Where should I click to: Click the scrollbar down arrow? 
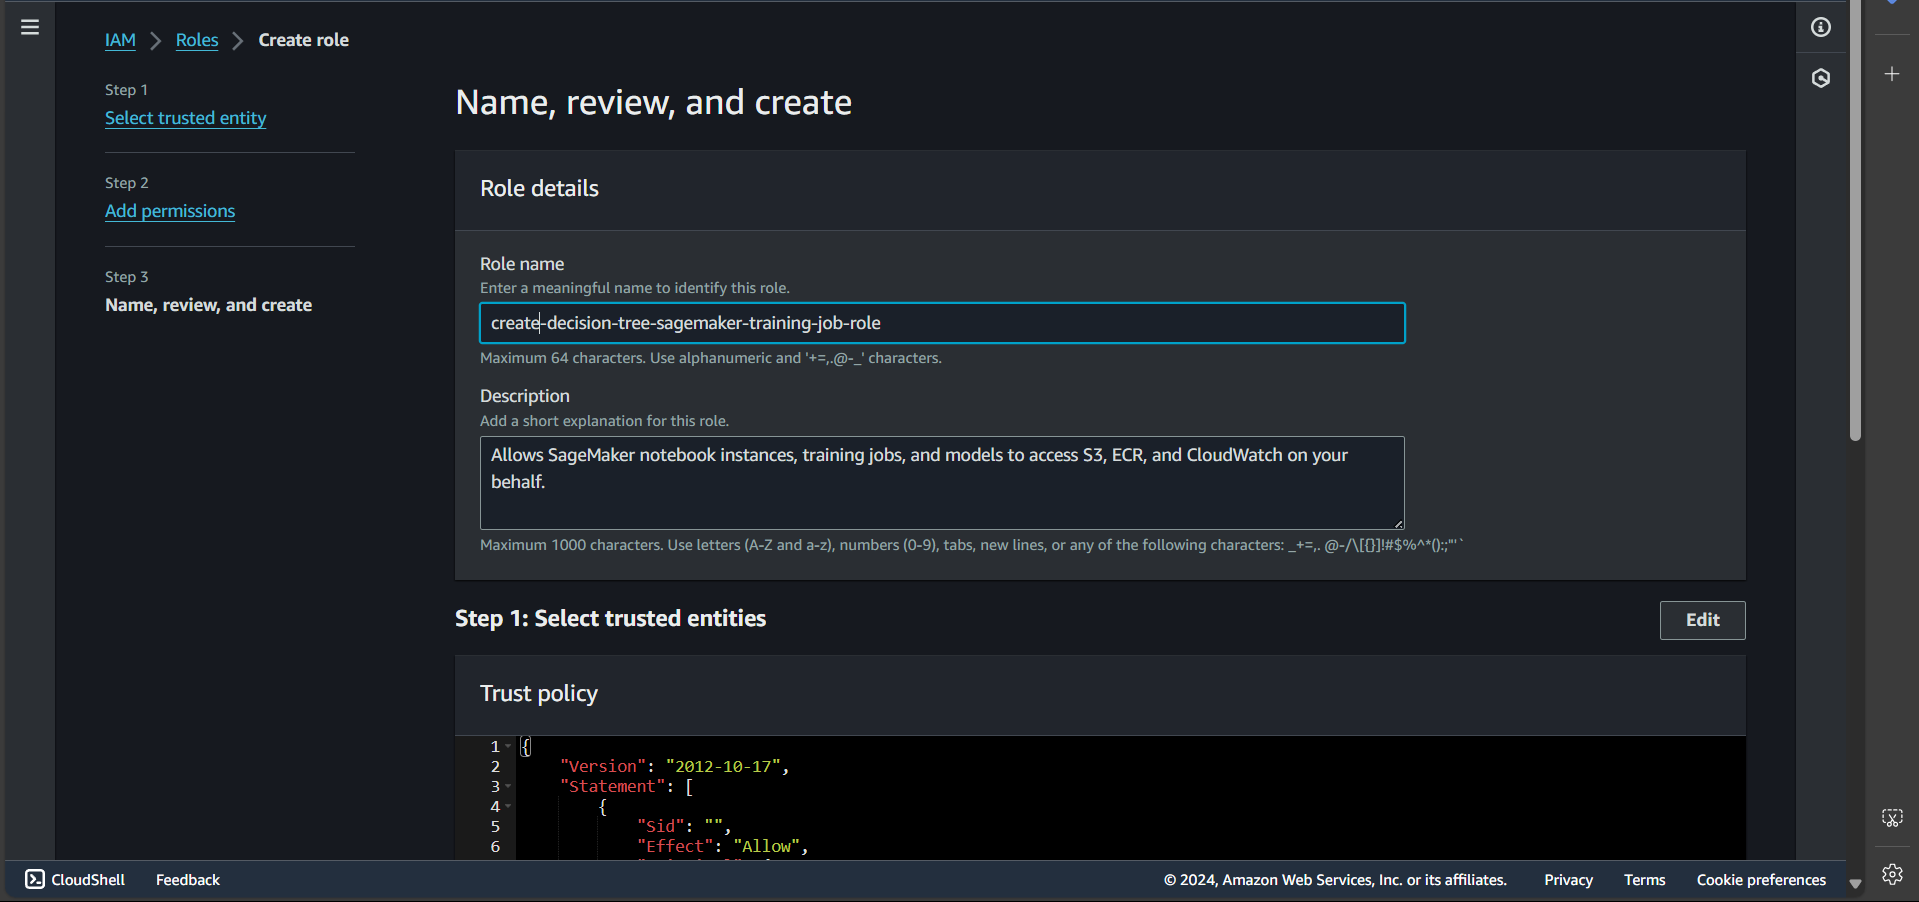[x=1855, y=884]
